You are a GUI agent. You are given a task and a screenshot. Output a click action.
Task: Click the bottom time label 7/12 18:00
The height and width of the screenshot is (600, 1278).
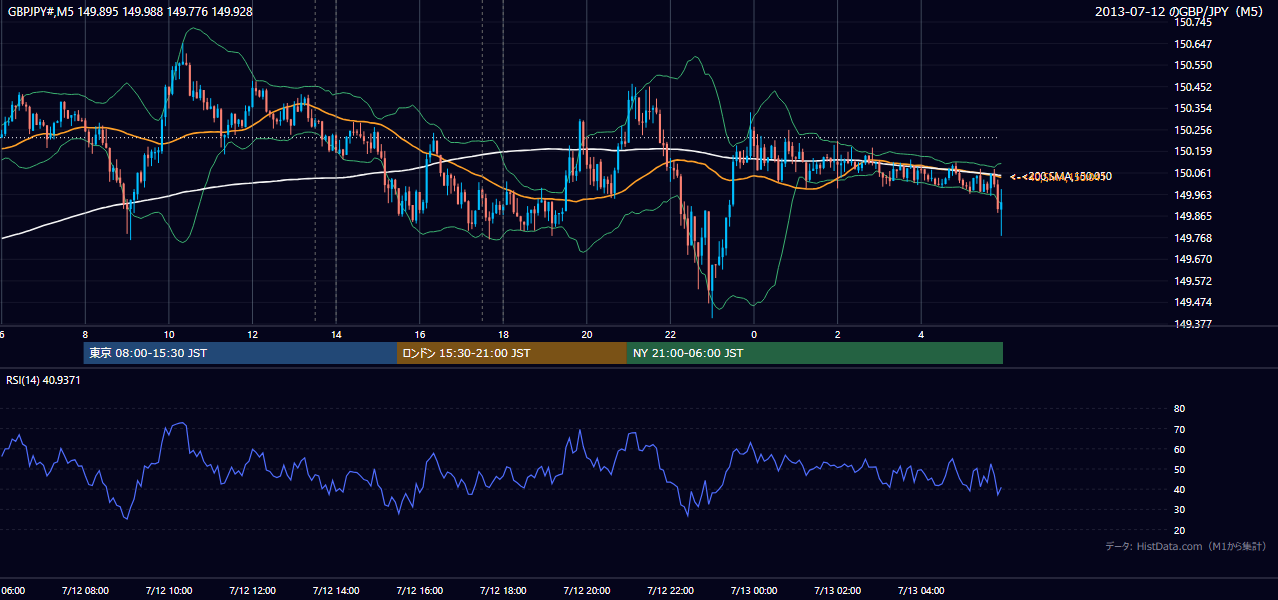pyautogui.click(x=502, y=591)
